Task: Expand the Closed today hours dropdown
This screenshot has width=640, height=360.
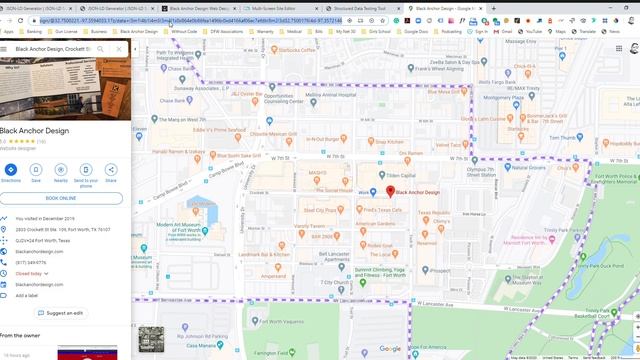Action: [x=32, y=273]
